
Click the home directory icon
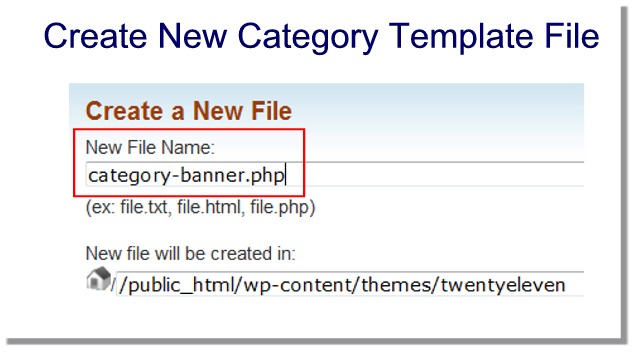click(99, 279)
